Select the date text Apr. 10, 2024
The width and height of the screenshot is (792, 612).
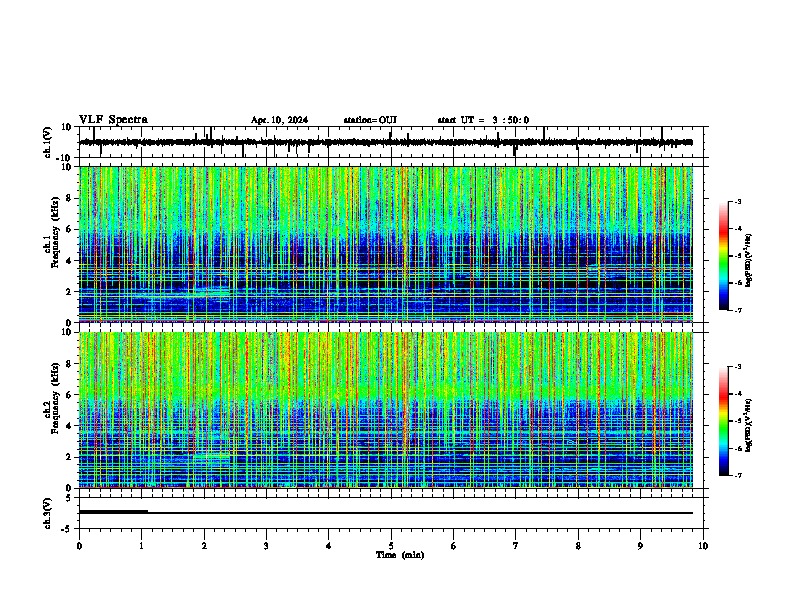(279, 120)
